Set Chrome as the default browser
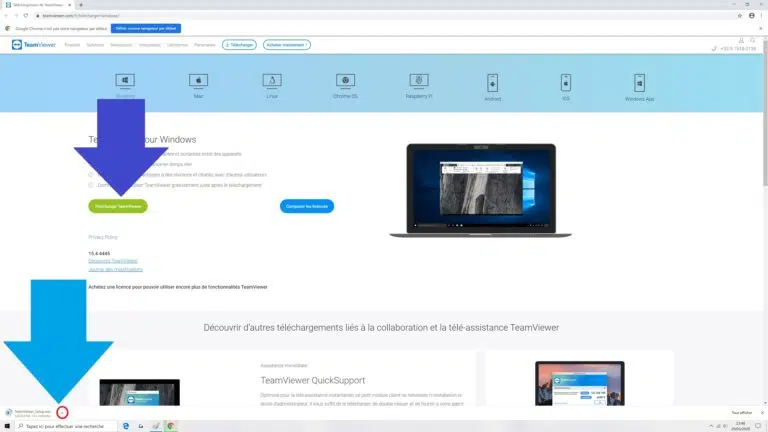768x432 pixels. [146, 28]
